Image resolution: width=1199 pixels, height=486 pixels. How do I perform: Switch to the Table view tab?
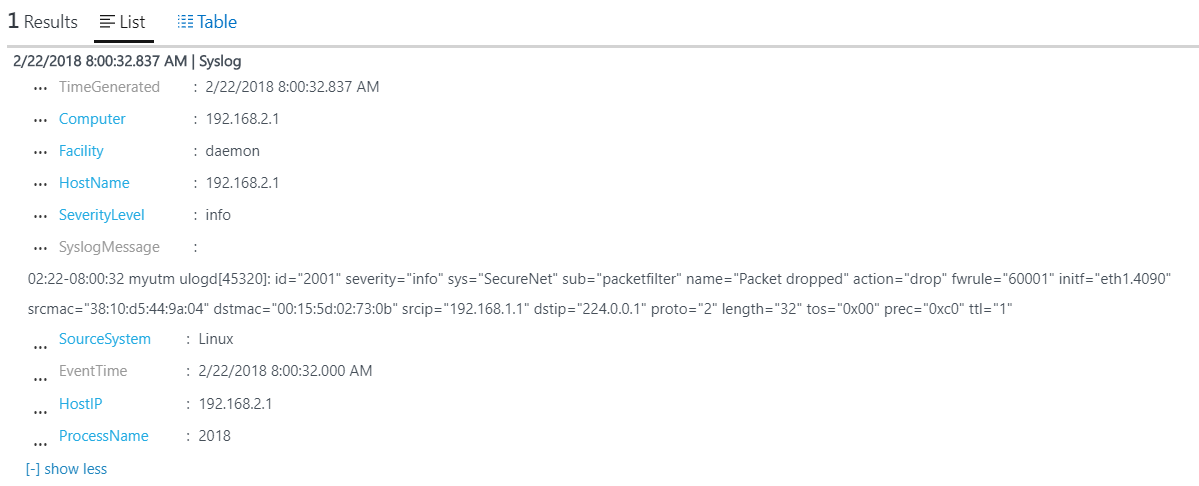(x=207, y=22)
